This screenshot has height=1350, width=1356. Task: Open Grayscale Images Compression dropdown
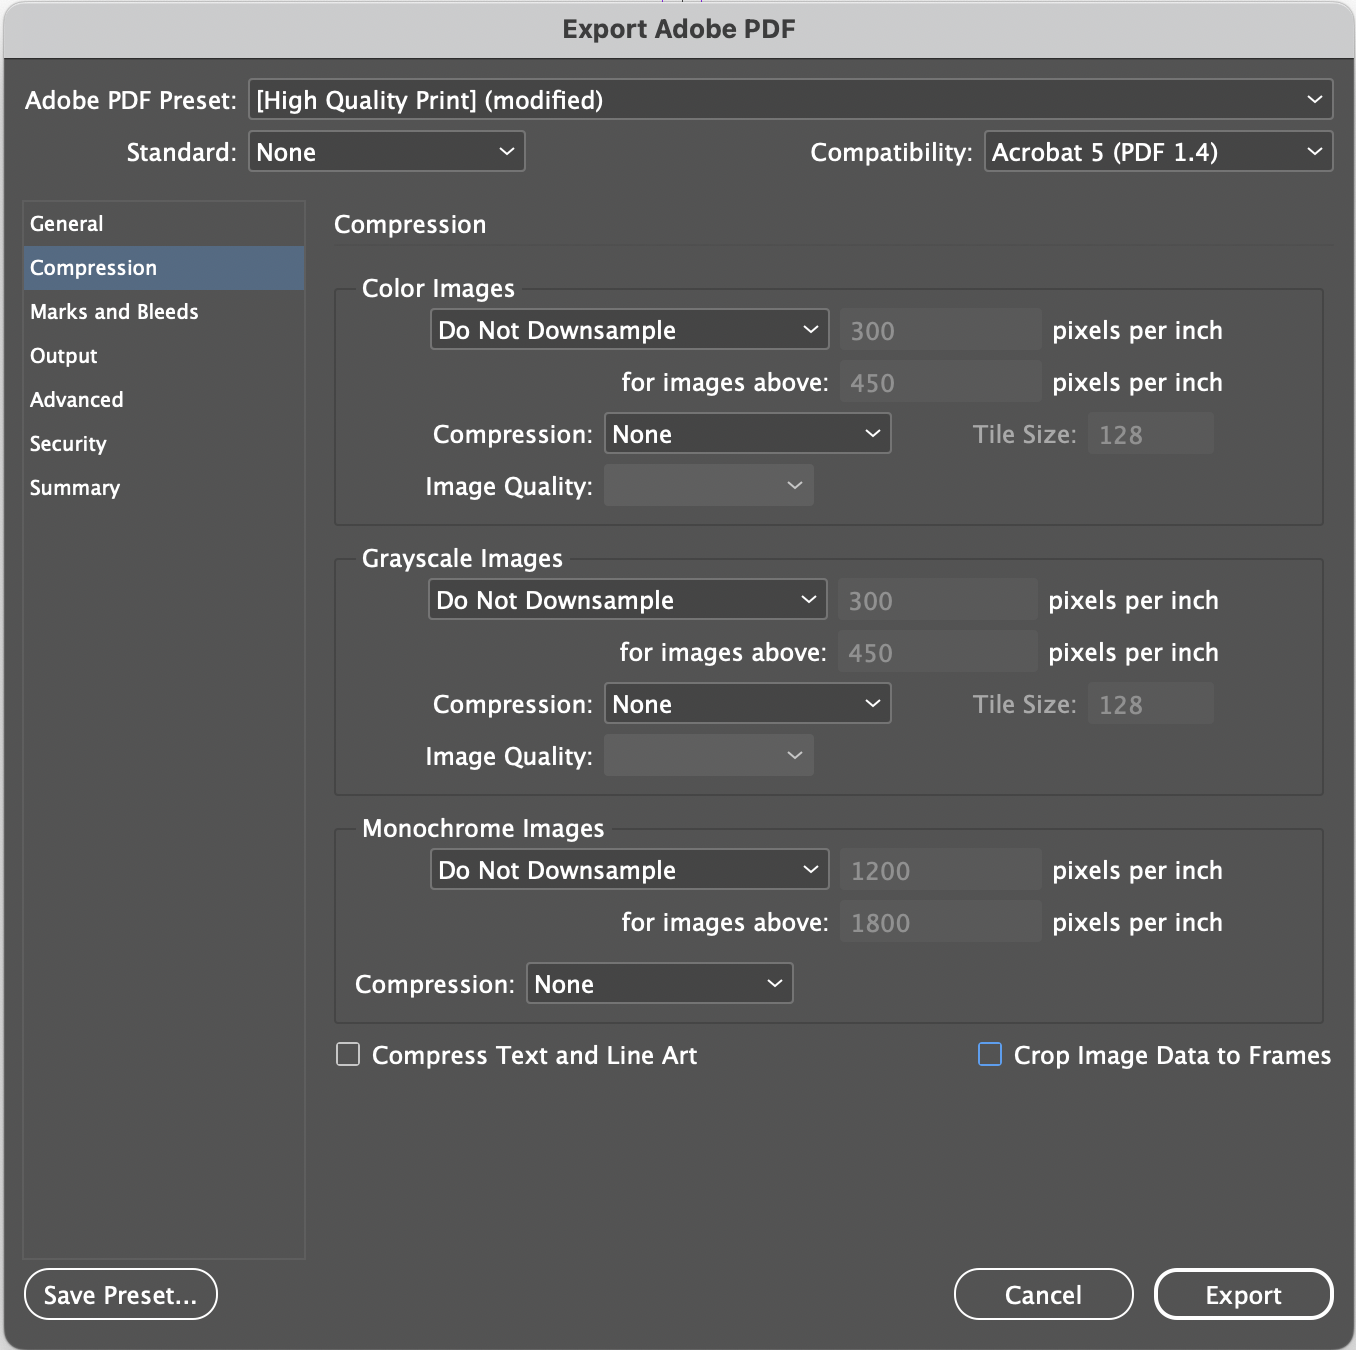click(747, 704)
